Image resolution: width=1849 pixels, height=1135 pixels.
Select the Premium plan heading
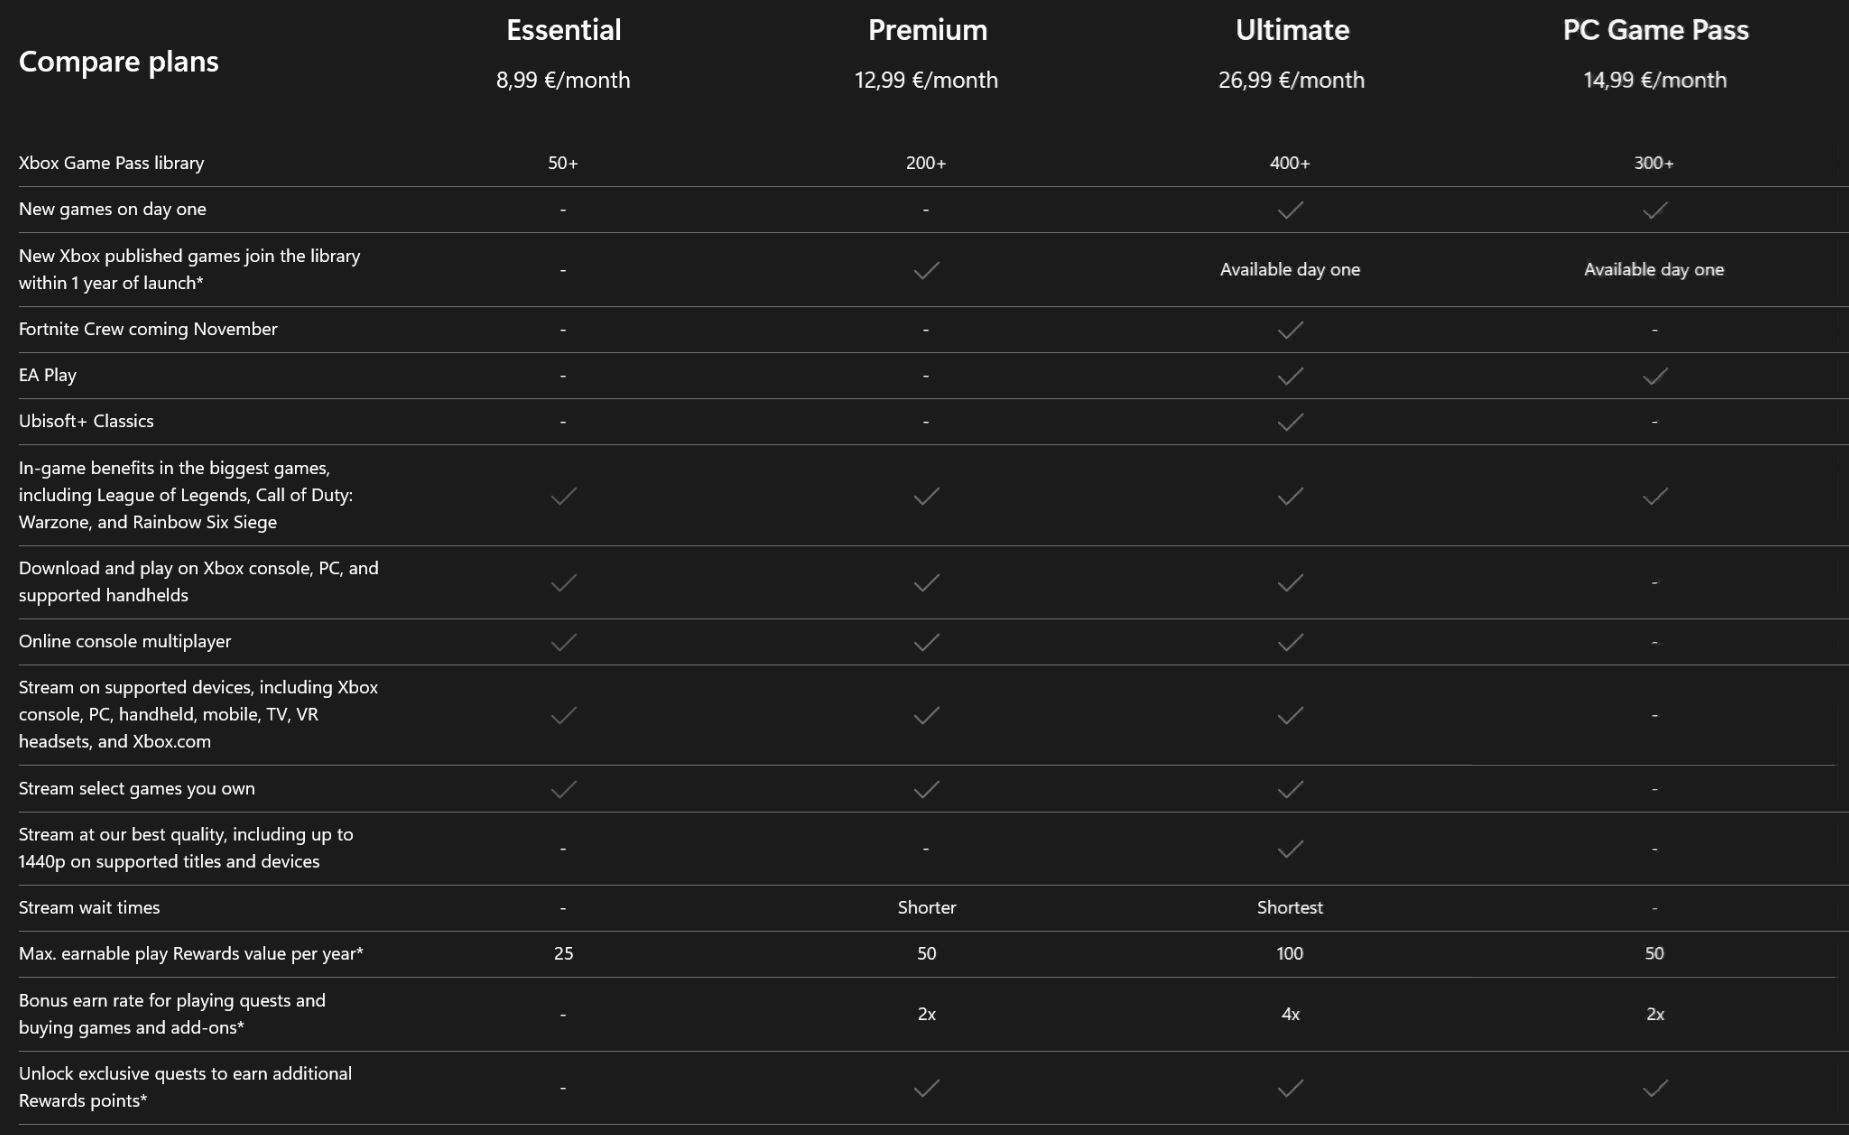(927, 30)
